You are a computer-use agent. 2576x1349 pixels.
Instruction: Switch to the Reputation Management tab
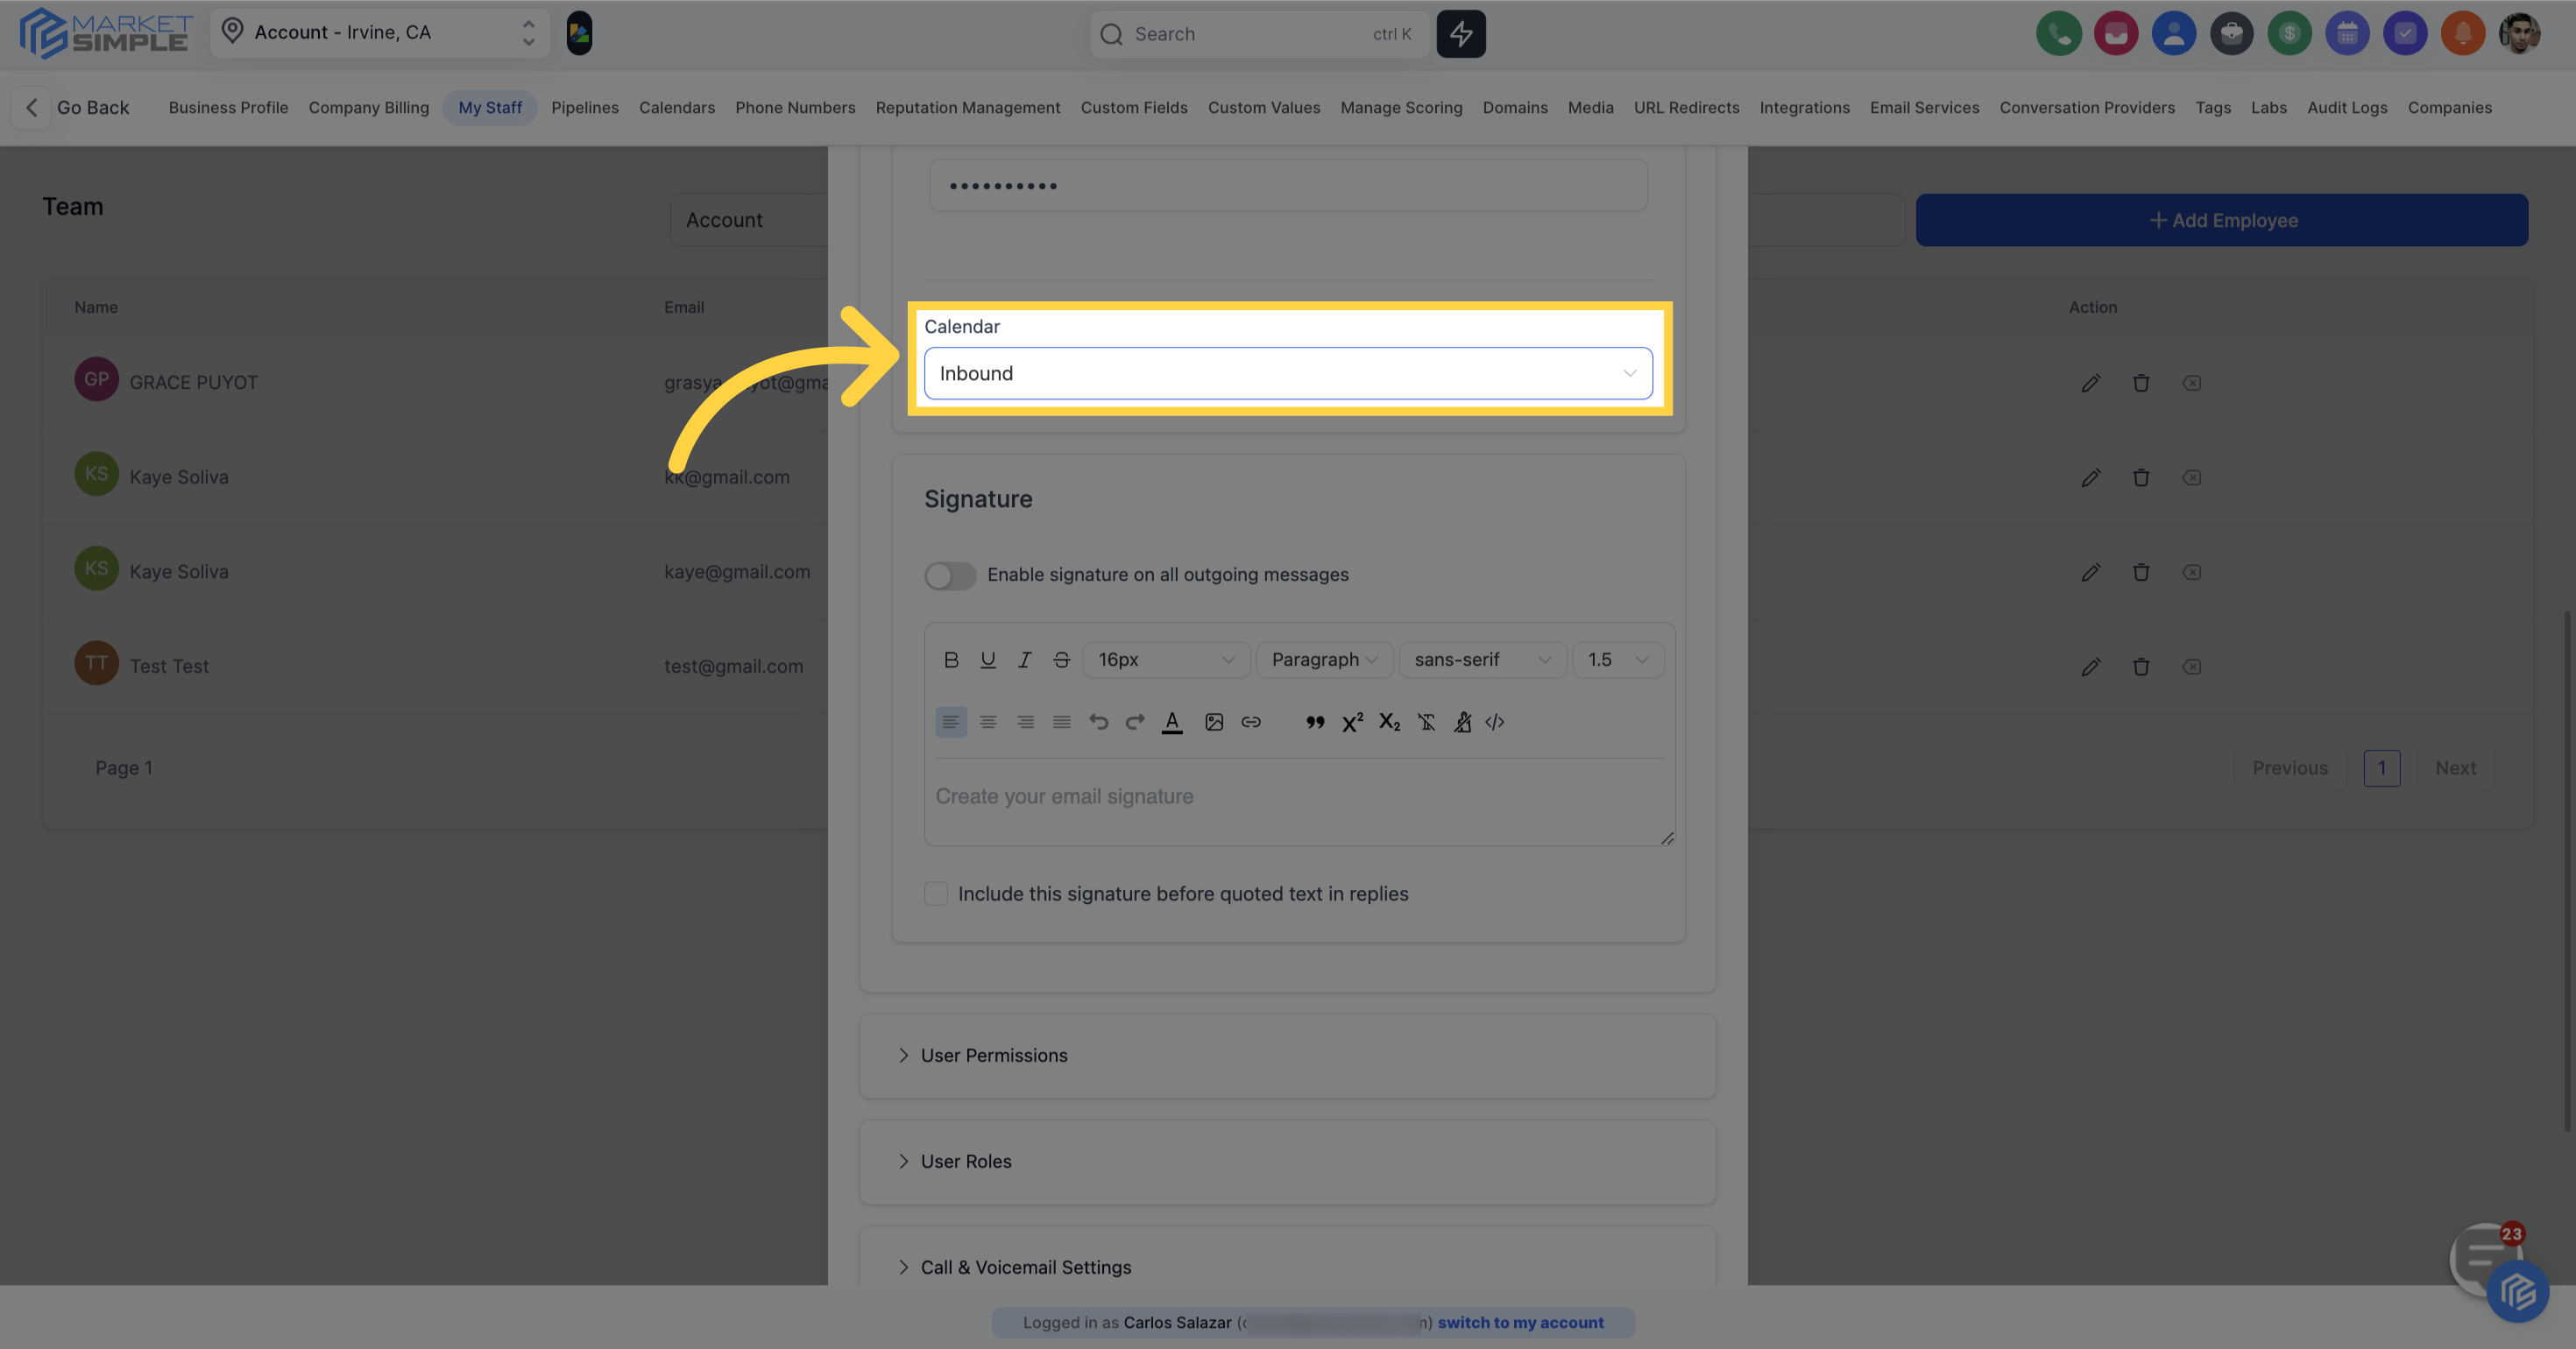[x=968, y=107]
